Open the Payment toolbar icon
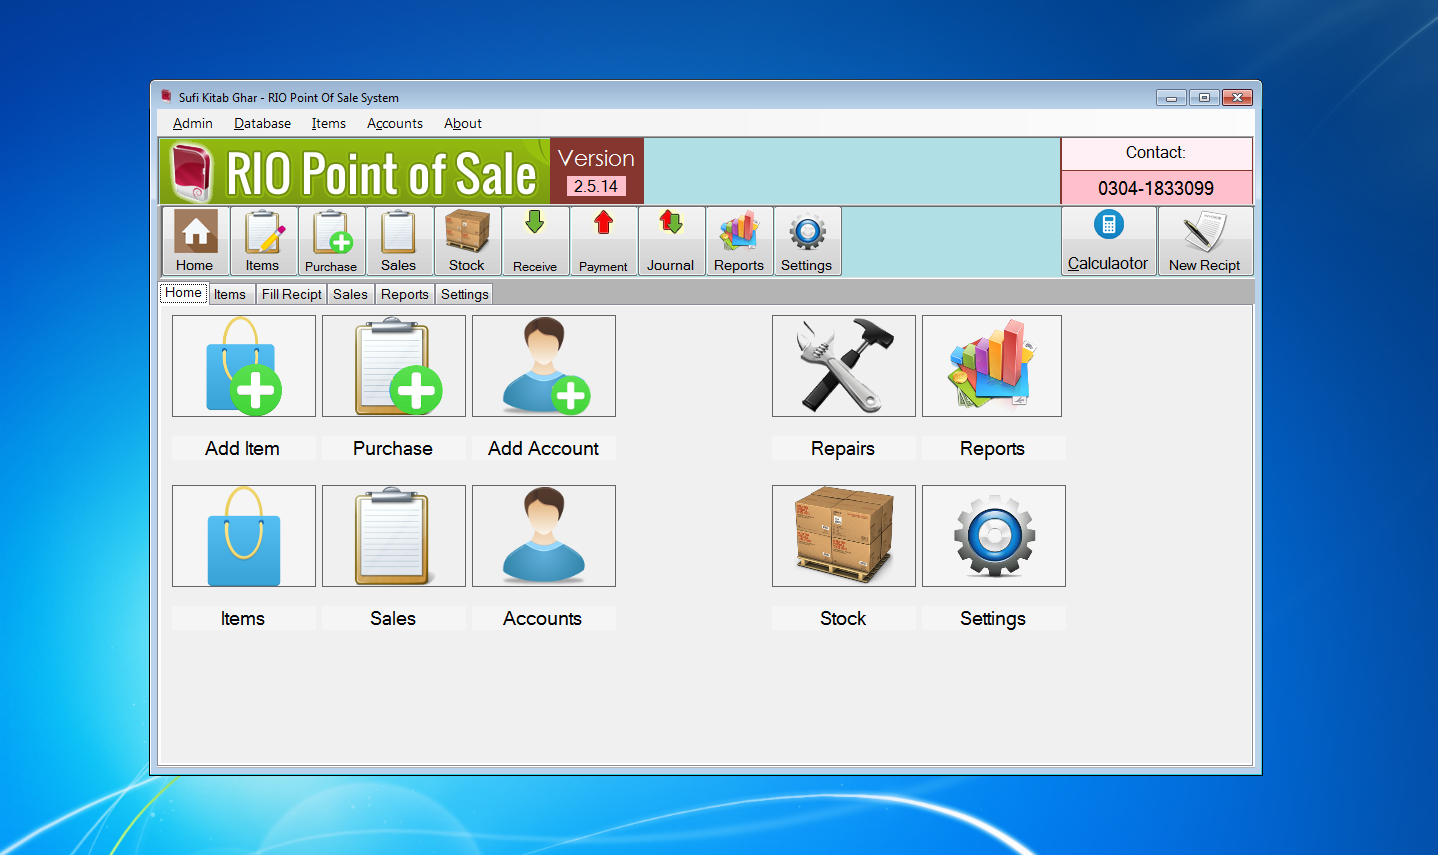The image size is (1438, 855). 603,240
